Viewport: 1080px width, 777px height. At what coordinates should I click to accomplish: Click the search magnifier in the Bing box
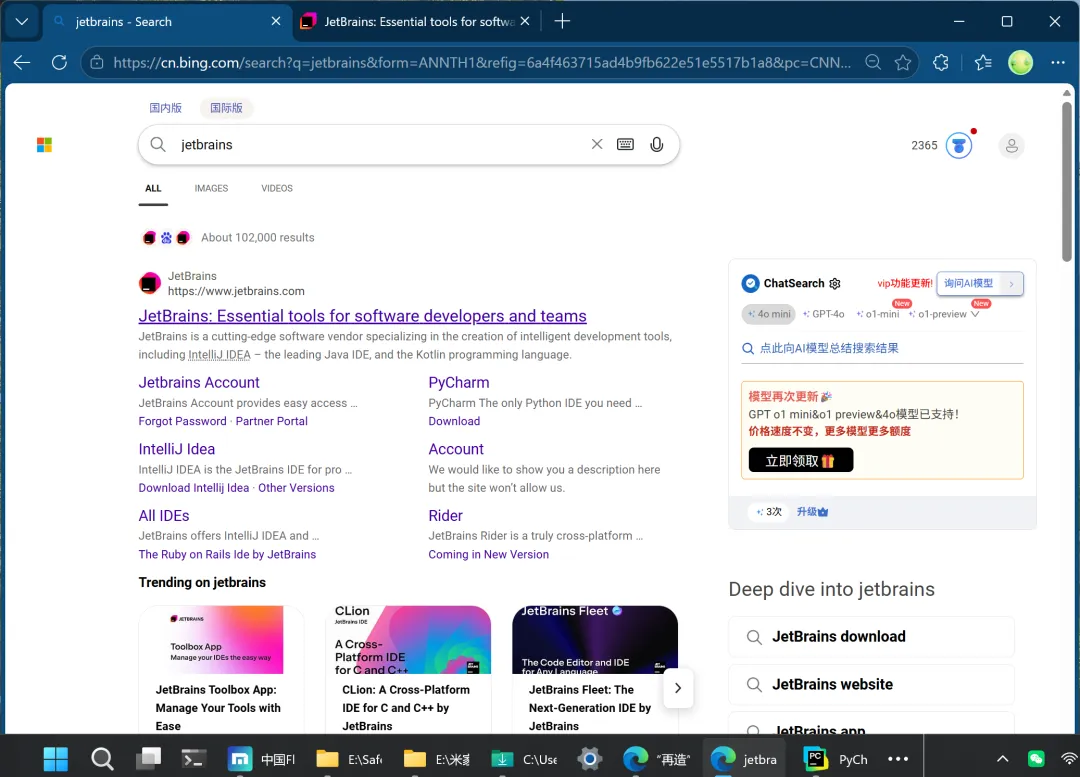pyautogui.click(x=158, y=145)
